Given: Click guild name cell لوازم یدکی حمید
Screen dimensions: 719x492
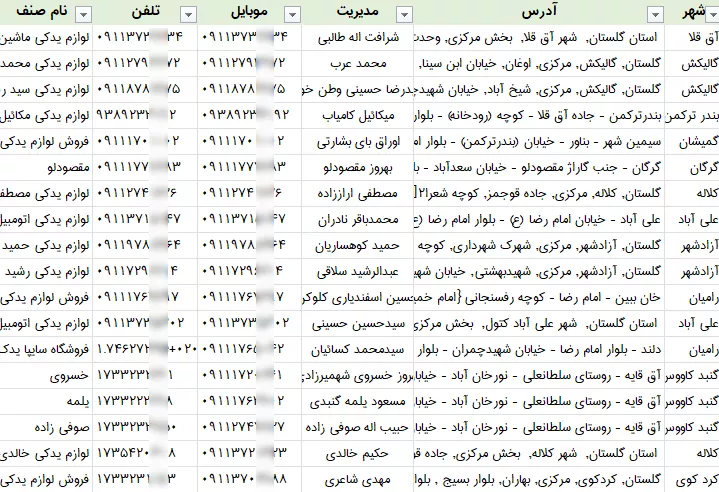Looking at the screenshot, I should click(x=46, y=246).
